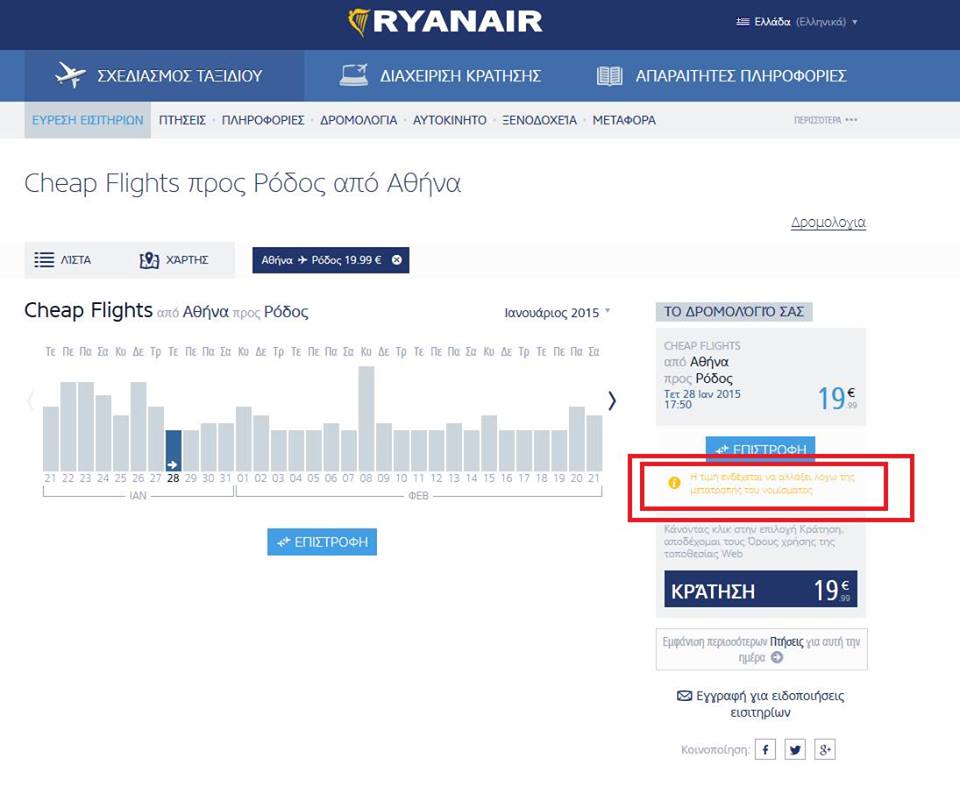This screenshot has width=960, height=786.
Task: Open Εγγραφή για ειδοποιήσεις εισιτηρίων signup link
Action: (760, 704)
